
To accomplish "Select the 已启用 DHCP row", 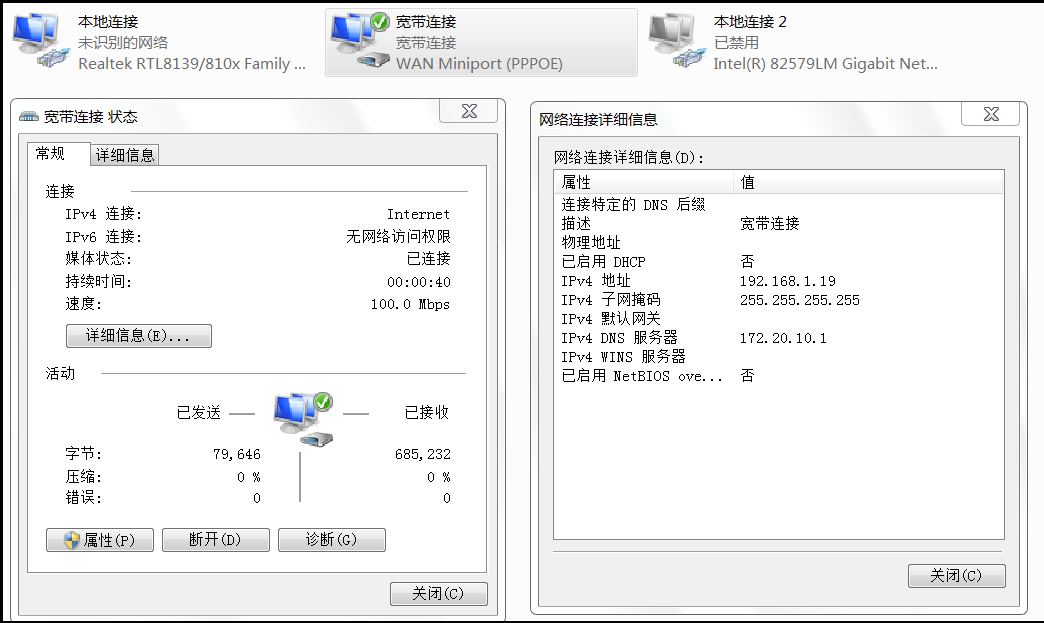I will coord(700,261).
